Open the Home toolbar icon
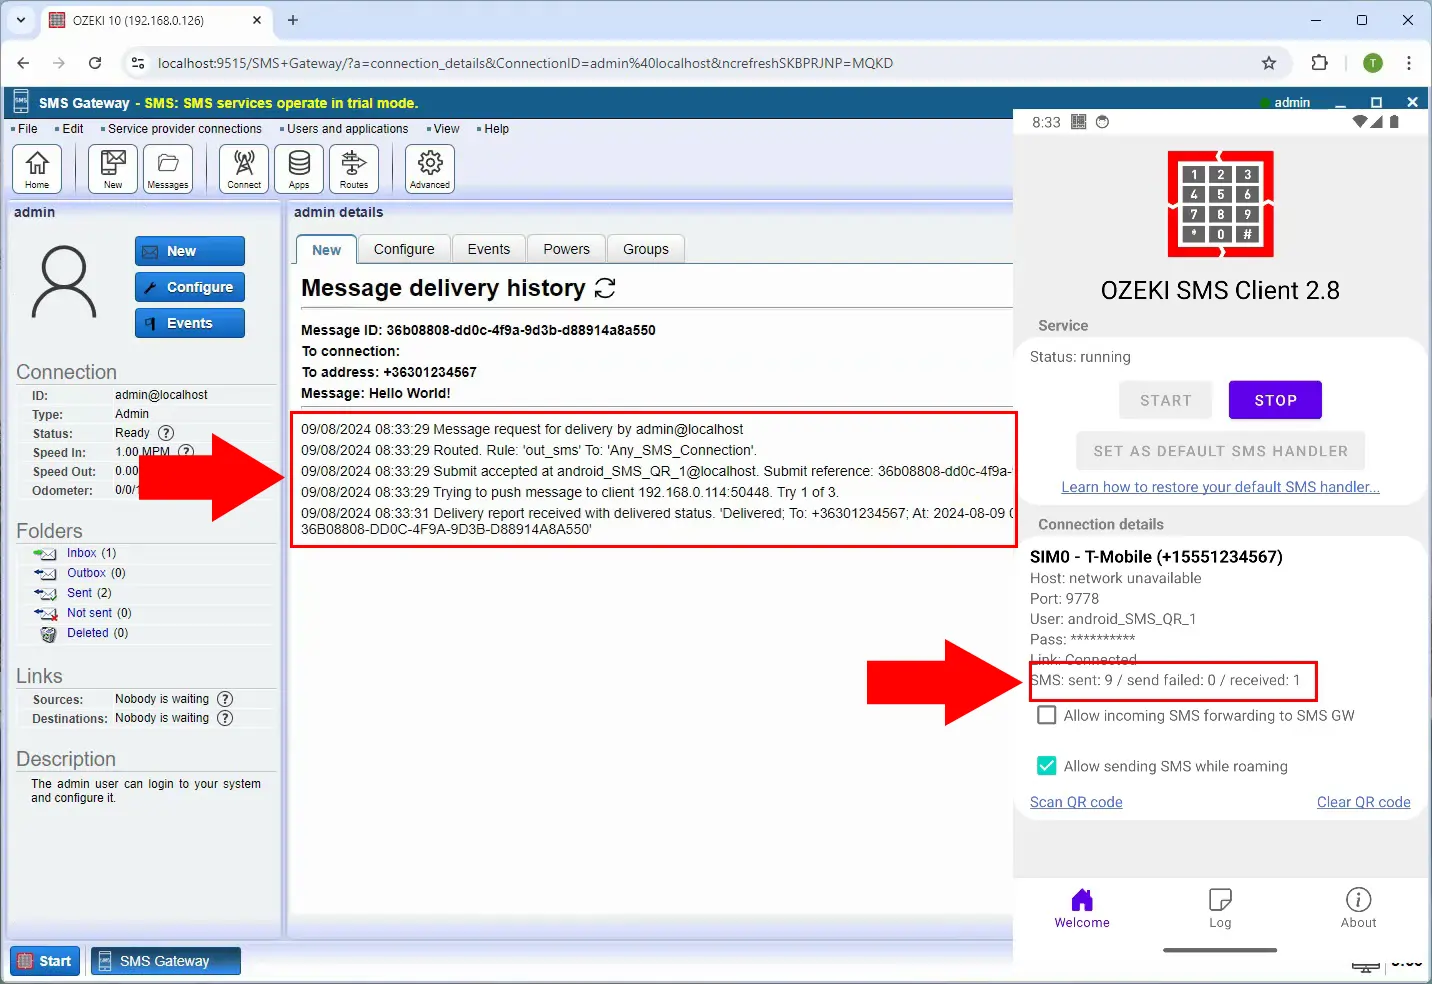This screenshot has height=984, width=1432. [x=37, y=169]
